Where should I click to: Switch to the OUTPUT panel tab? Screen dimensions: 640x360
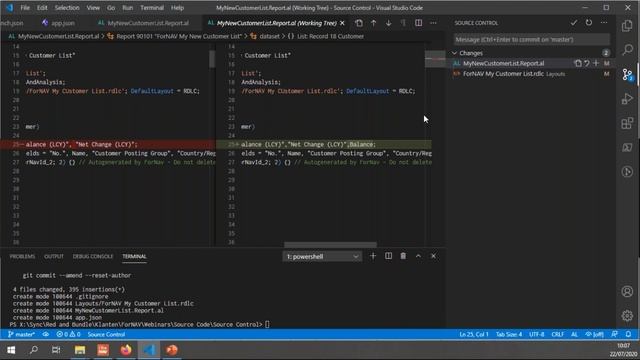point(54,256)
